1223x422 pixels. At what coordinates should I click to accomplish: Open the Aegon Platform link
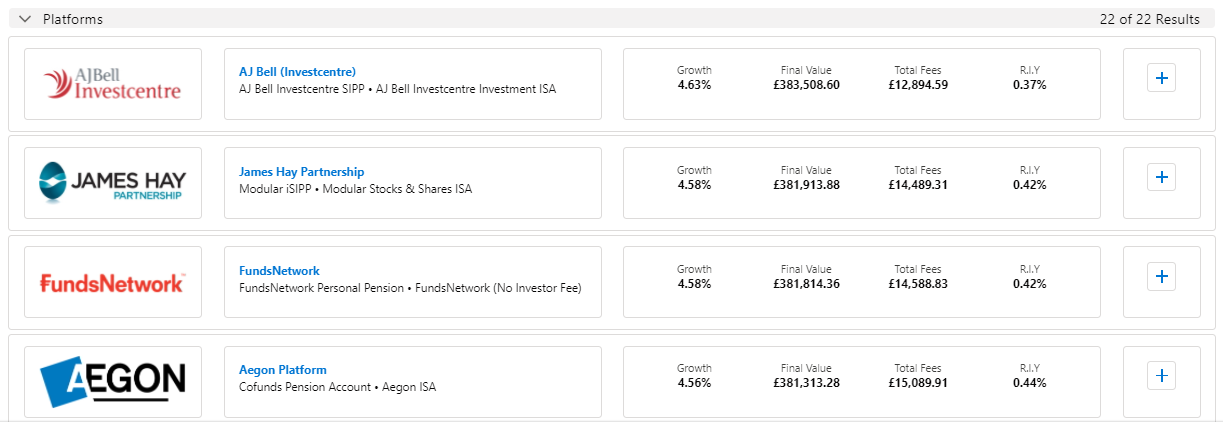tap(282, 370)
